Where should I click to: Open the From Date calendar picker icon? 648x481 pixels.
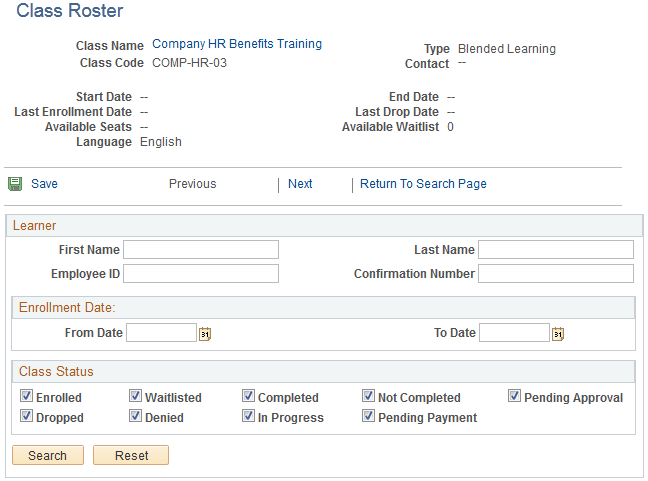[x=205, y=333]
